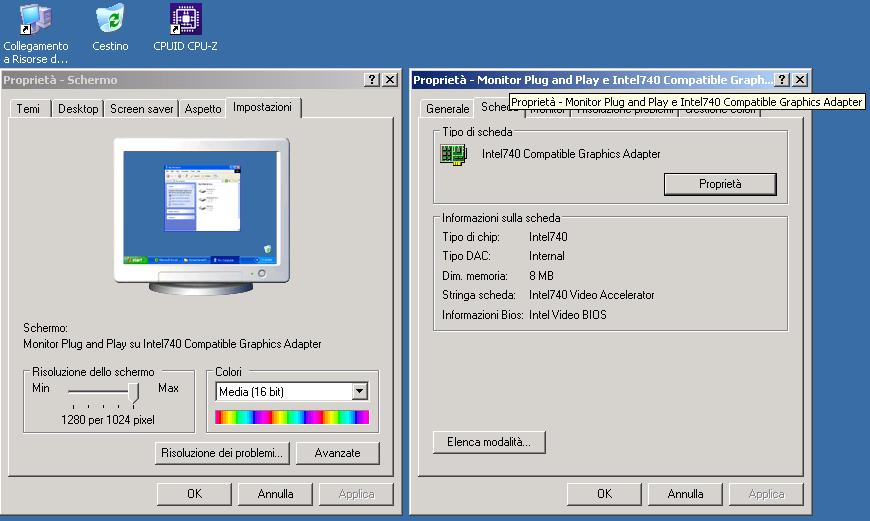Close the Monitor Plug and Play properties window
Image resolution: width=870 pixels, height=521 pixels.
coord(800,80)
